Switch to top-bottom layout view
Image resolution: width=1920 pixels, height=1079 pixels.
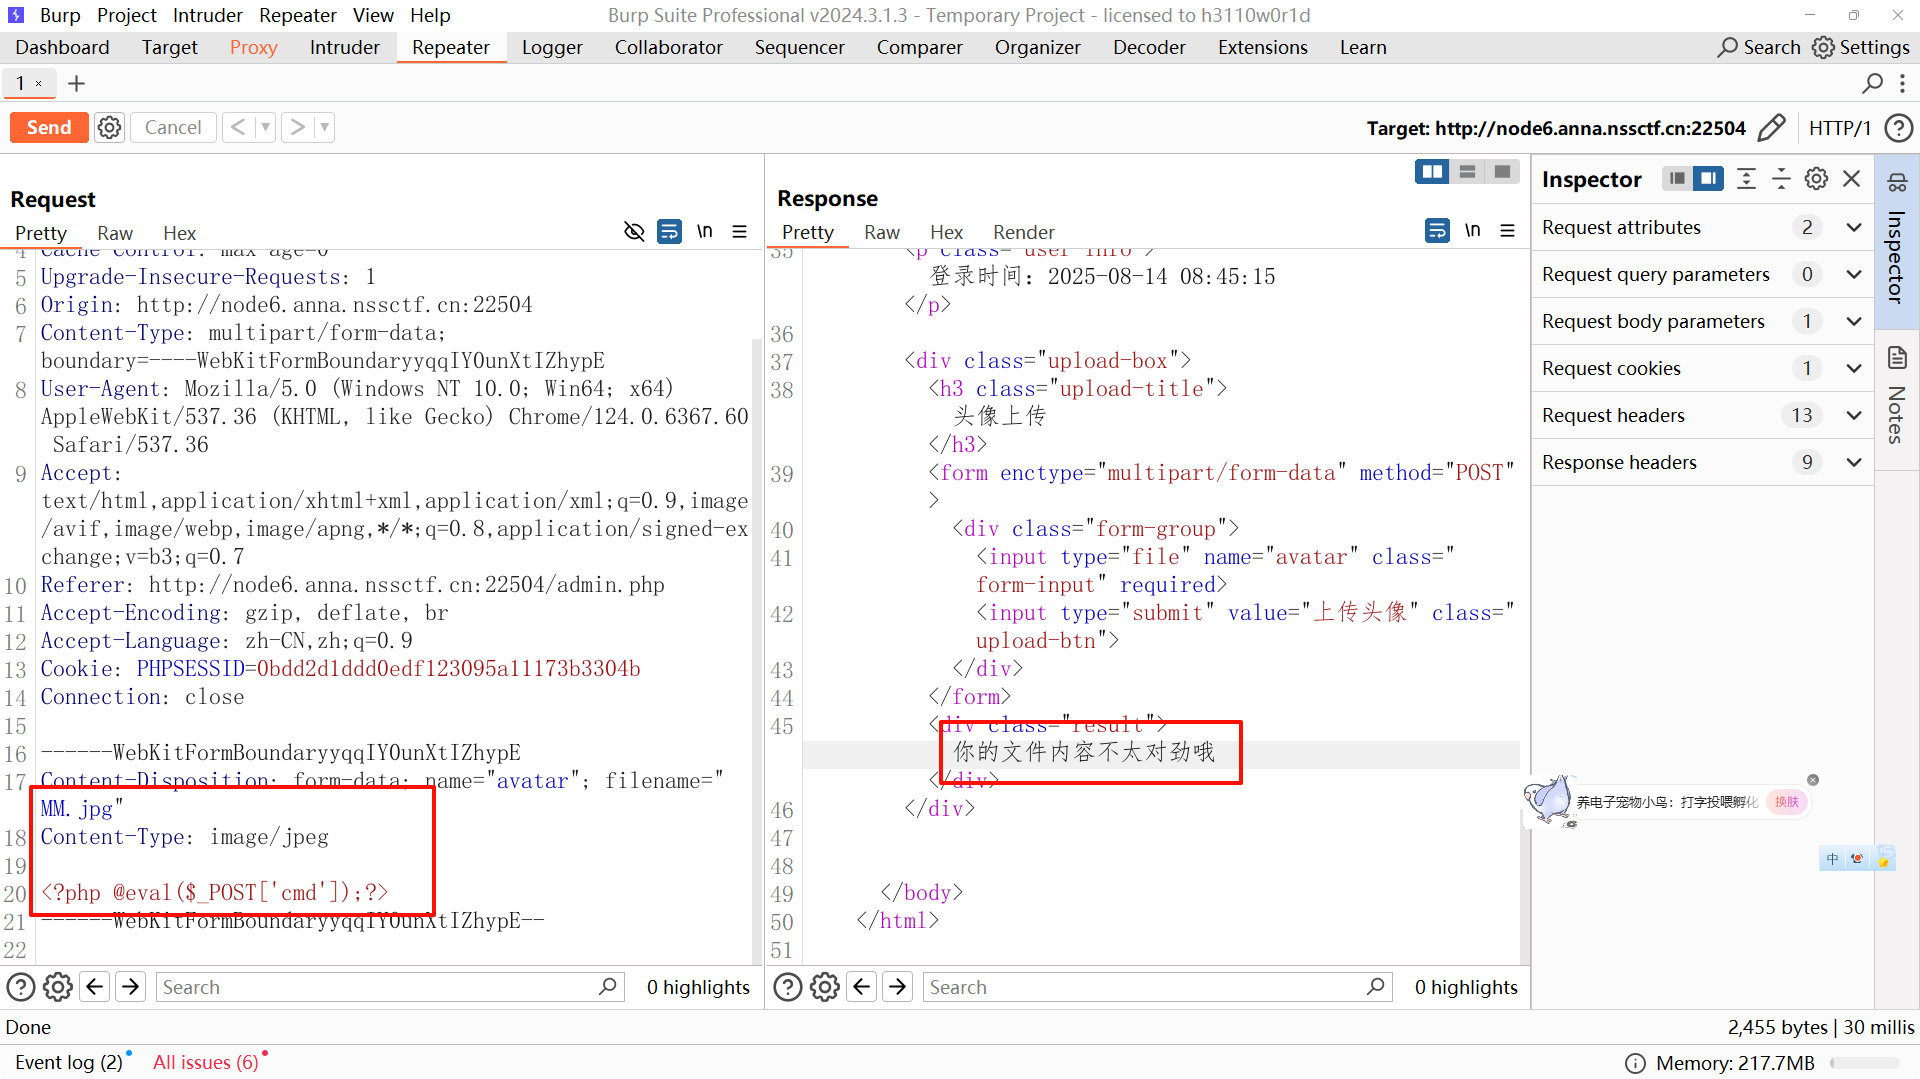pyautogui.click(x=1467, y=172)
